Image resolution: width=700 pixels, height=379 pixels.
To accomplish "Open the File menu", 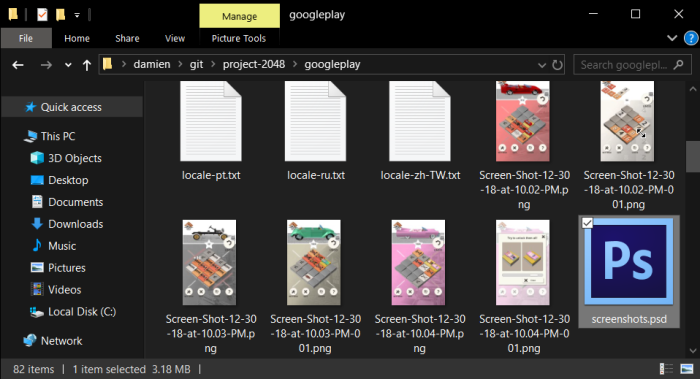I will [26, 38].
